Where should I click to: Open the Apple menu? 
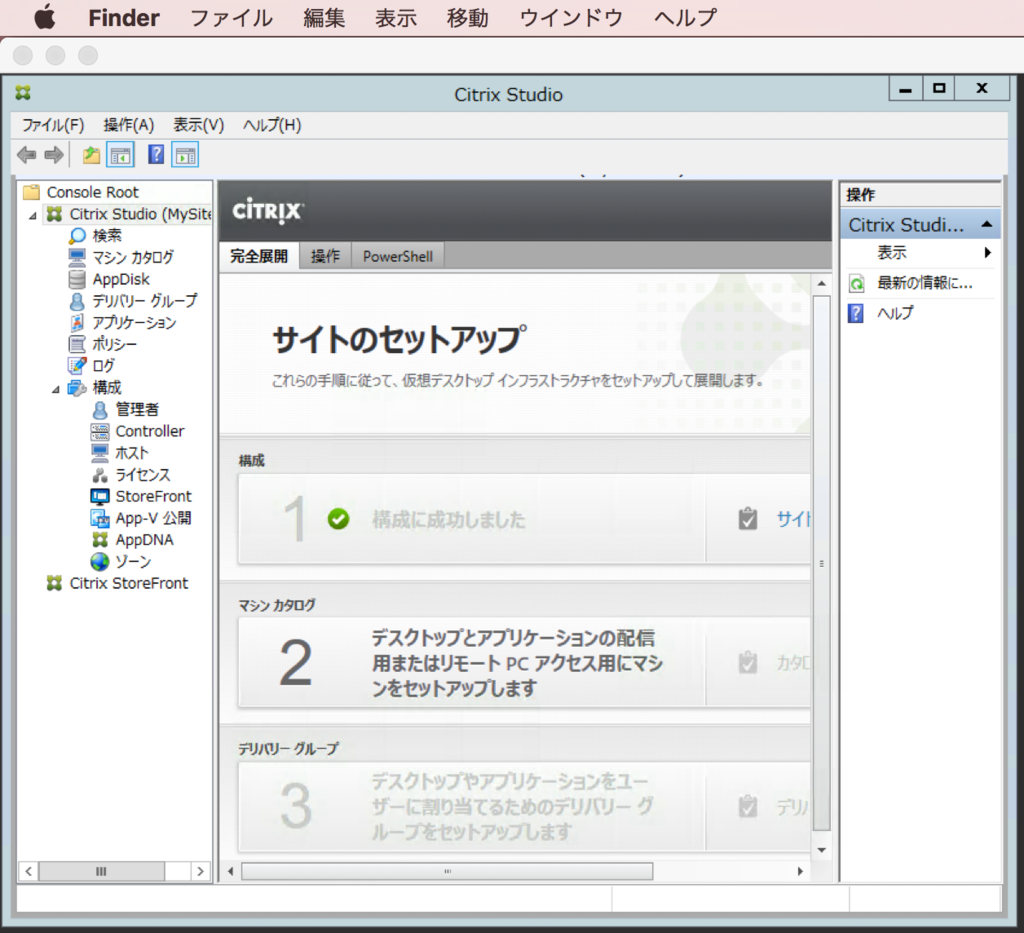[44, 18]
